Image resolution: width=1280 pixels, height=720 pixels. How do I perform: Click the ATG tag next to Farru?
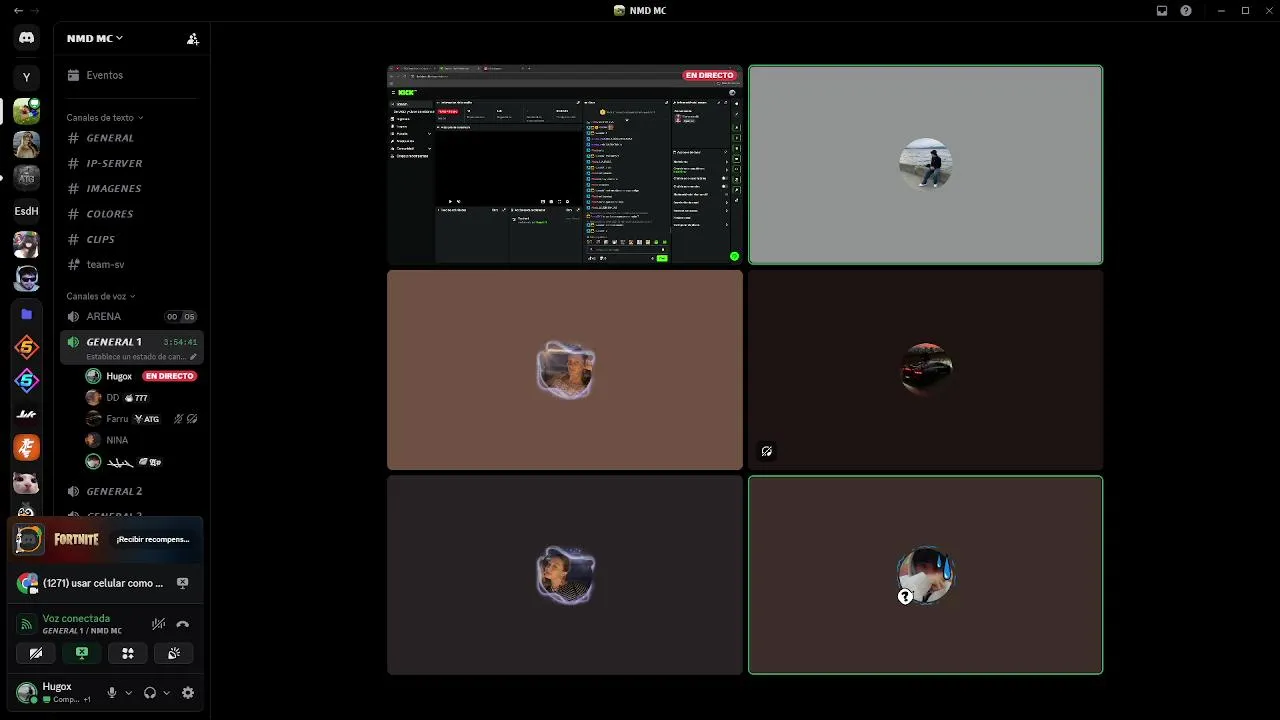(147, 419)
